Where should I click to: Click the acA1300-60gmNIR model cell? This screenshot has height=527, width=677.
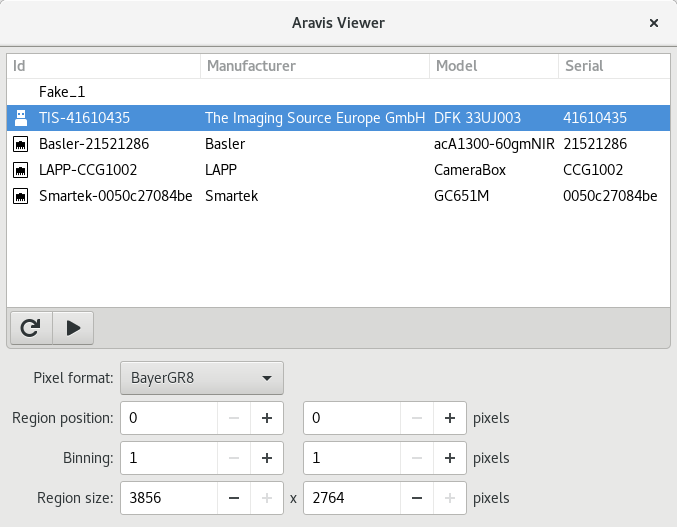click(494, 144)
